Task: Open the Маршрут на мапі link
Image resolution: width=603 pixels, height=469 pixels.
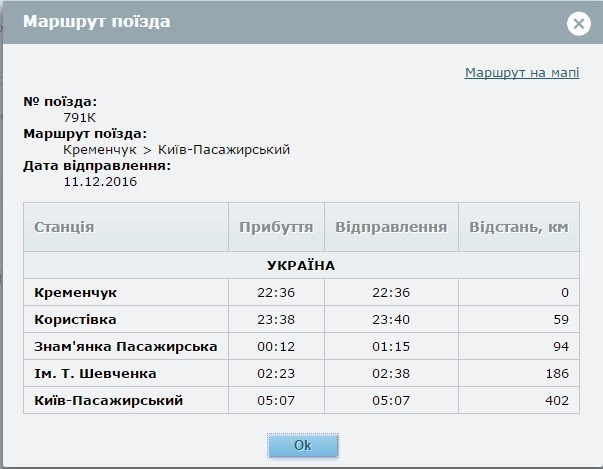Action: [521, 73]
